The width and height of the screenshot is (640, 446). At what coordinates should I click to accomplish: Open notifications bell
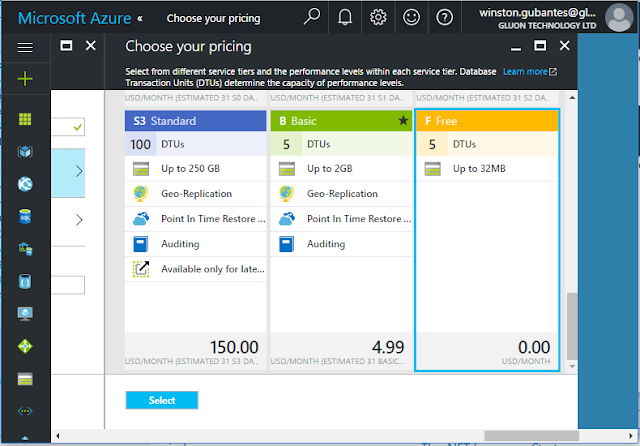(x=345, y=17)
